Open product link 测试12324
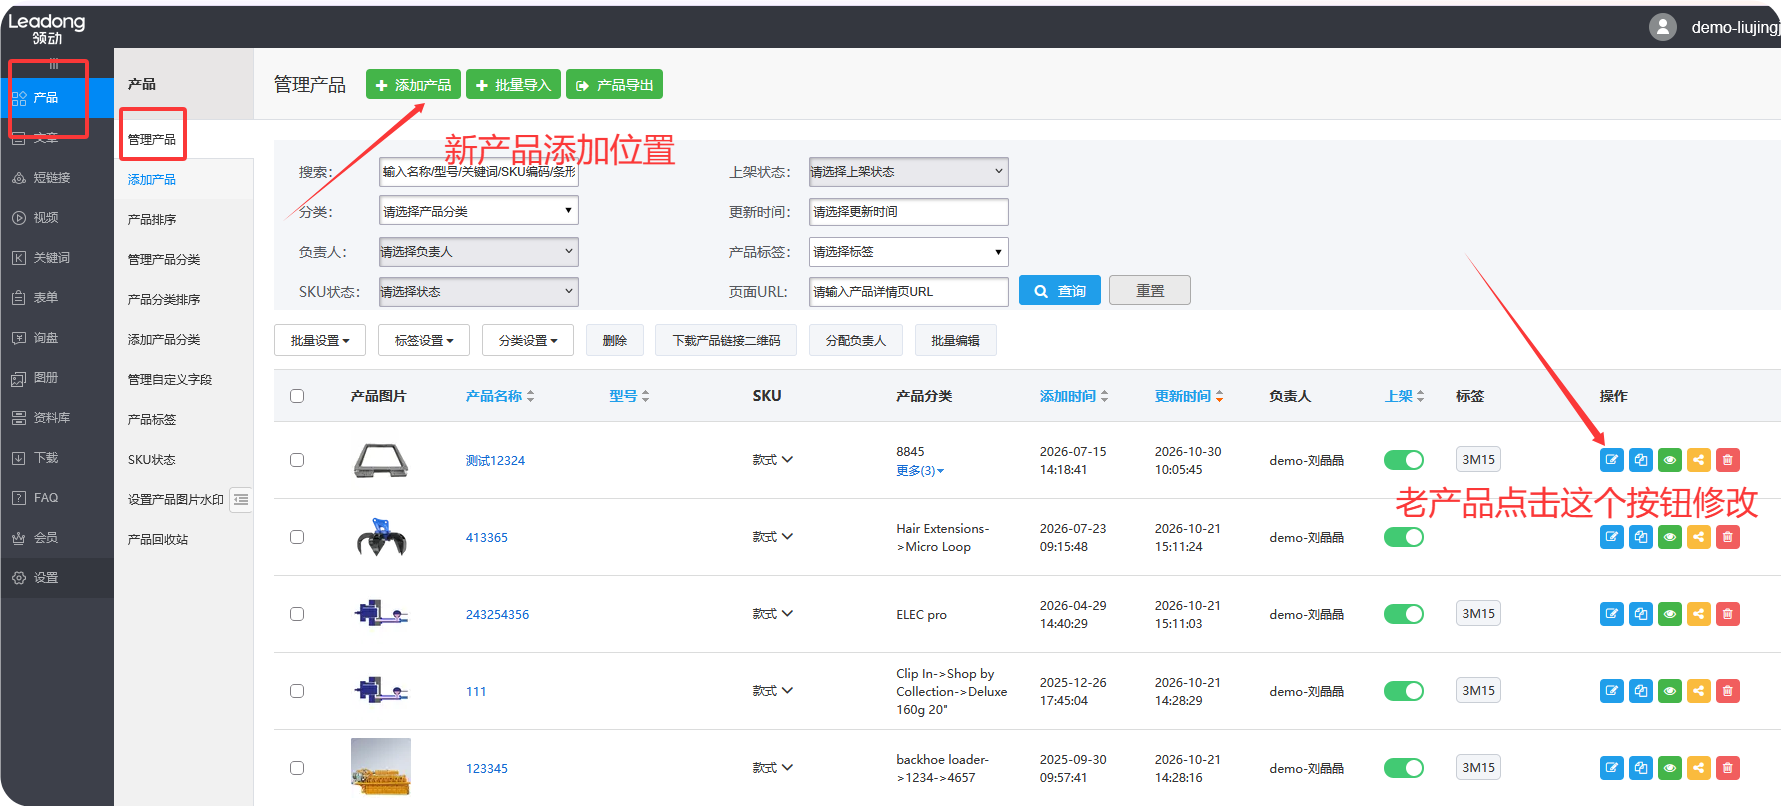Viewport: 1781px width, 806px height. click(x=495, y=461)
